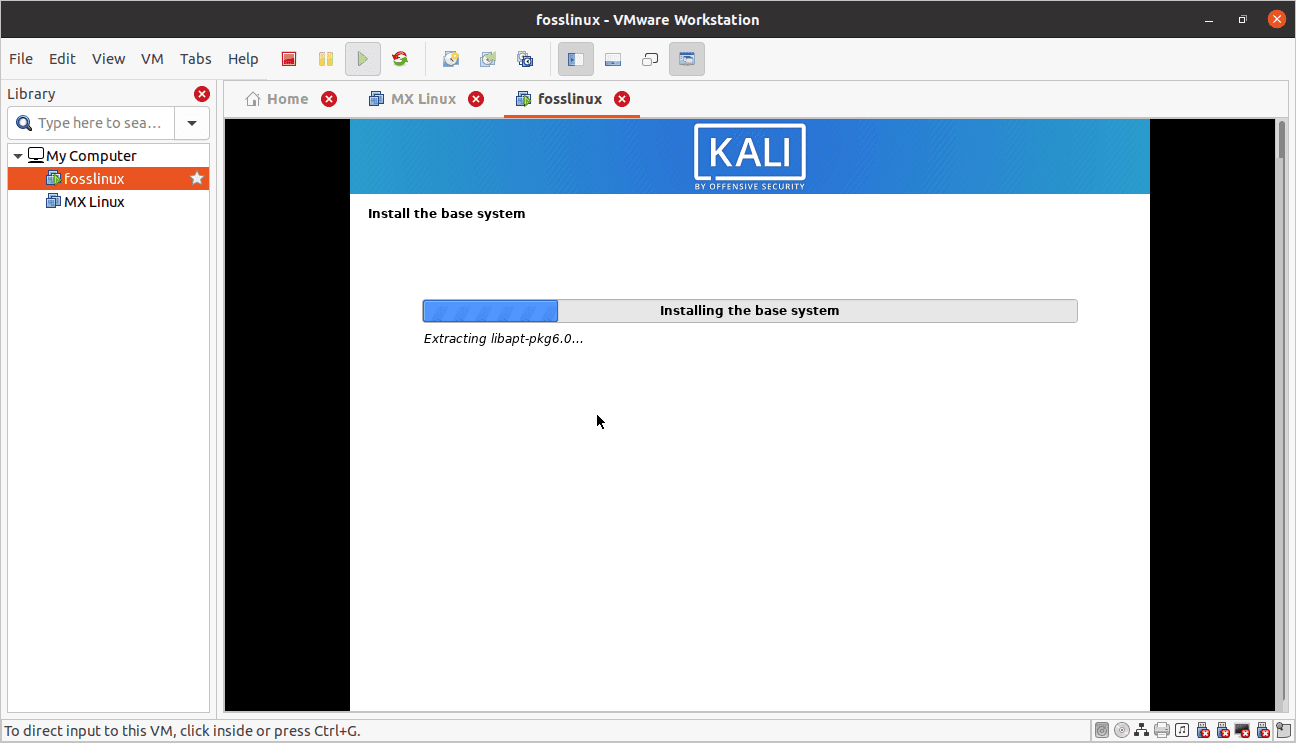
Task: Close the Library panel with its red X
Action: 202,94
